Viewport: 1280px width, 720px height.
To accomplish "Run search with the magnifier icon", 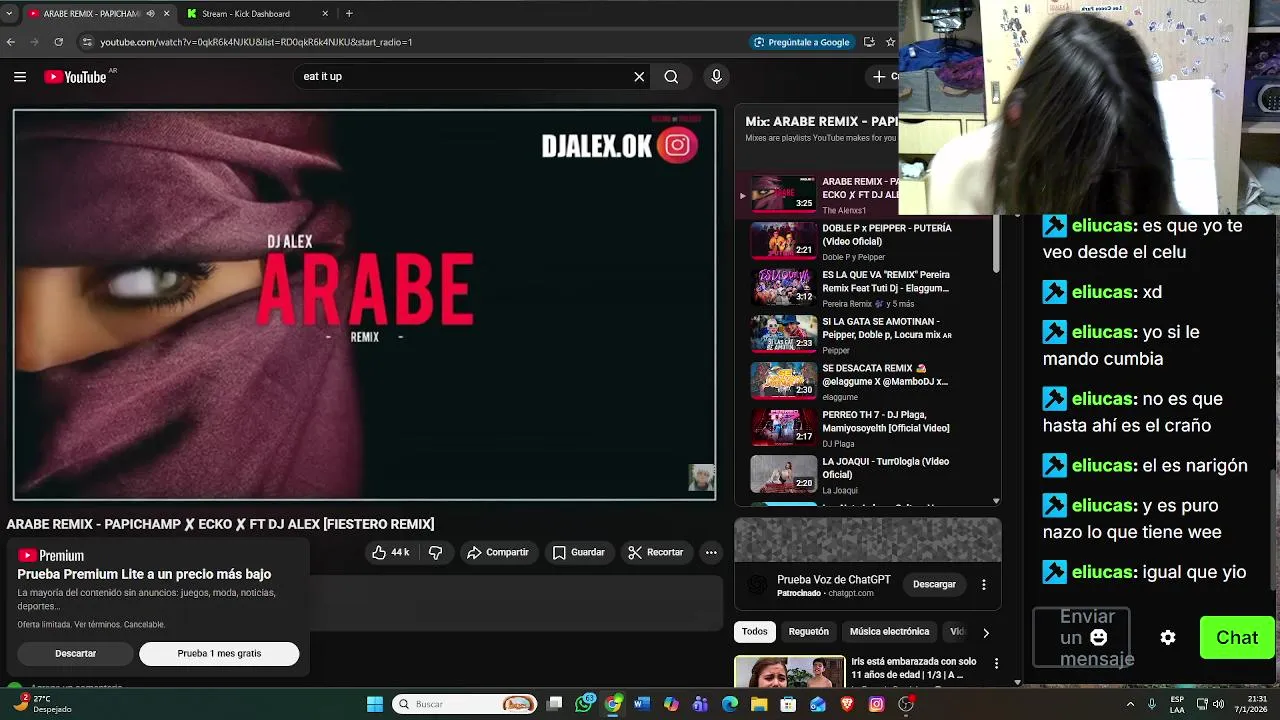I will coord(671,76).
